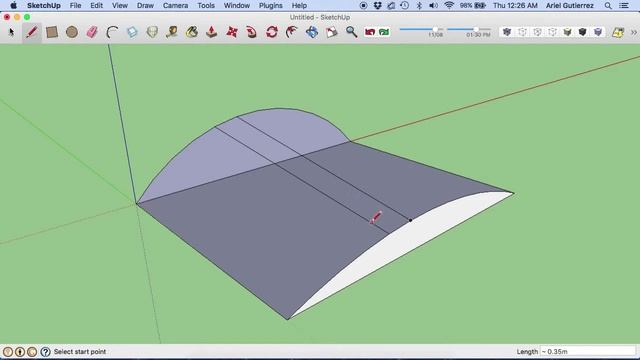Viewport: 640px width, 360px height.
Task: Click the Ariel Gutierrez user menu
Action: tap(569, 6)
